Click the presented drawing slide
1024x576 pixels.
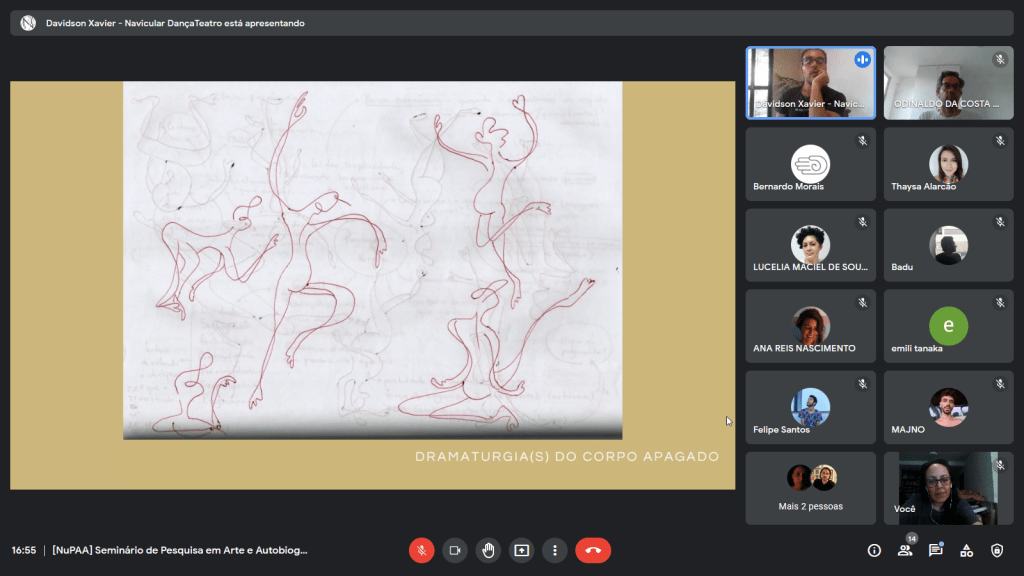pos(372,260)
